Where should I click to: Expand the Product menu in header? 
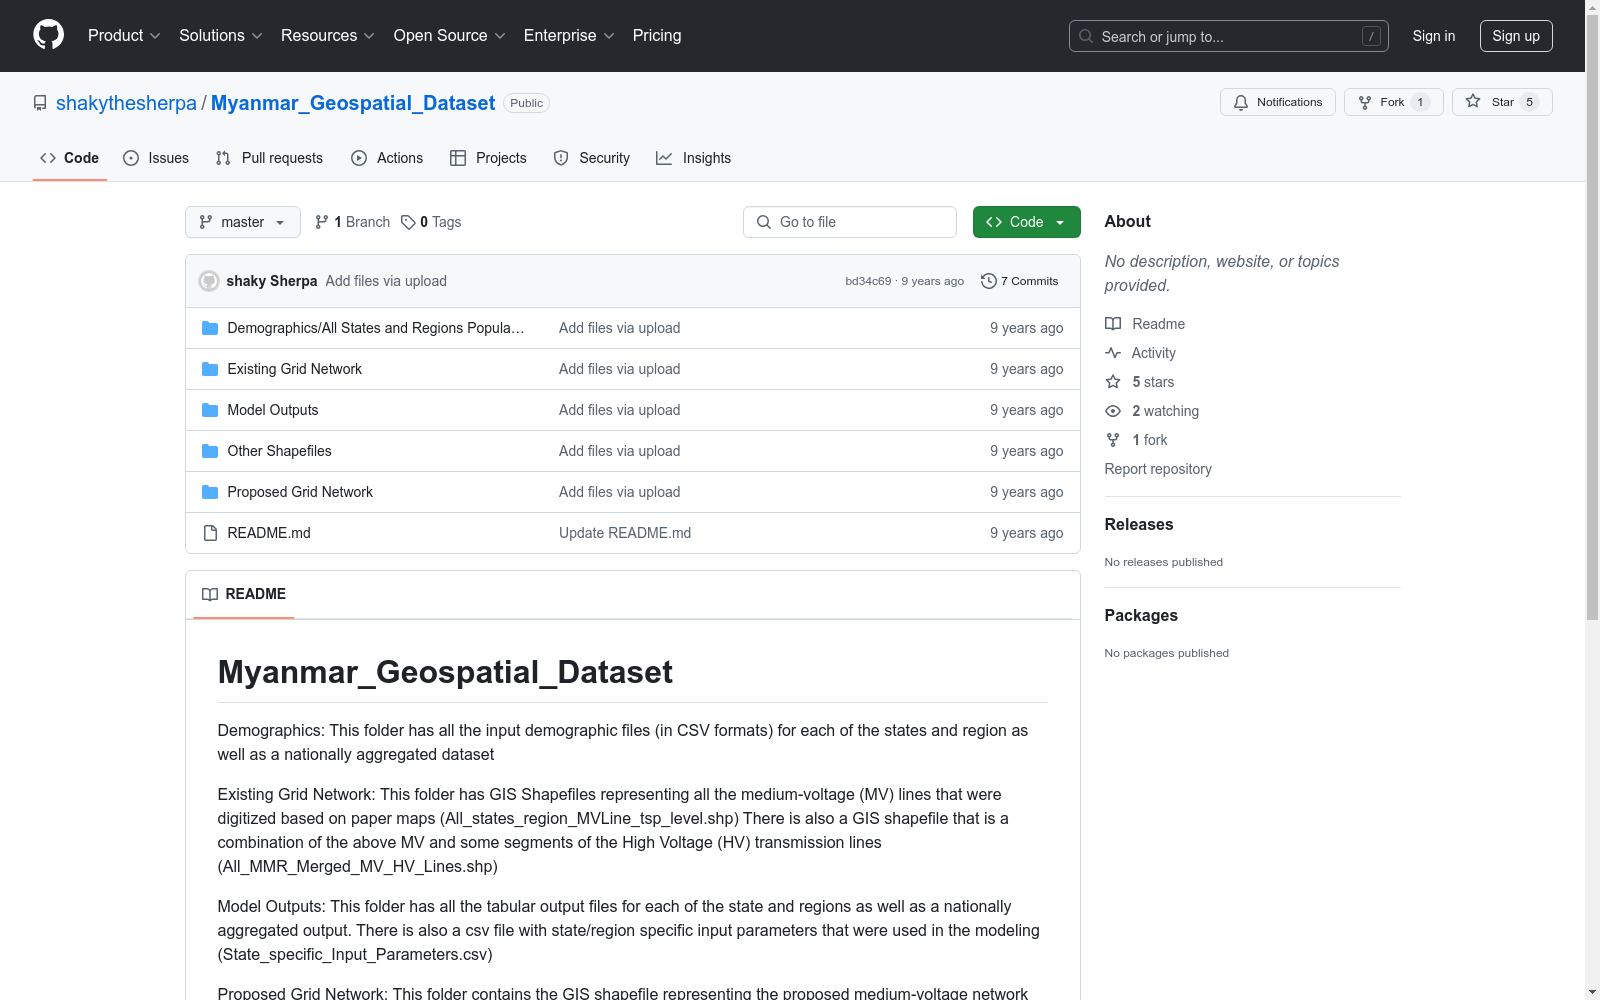coord(124,36)
